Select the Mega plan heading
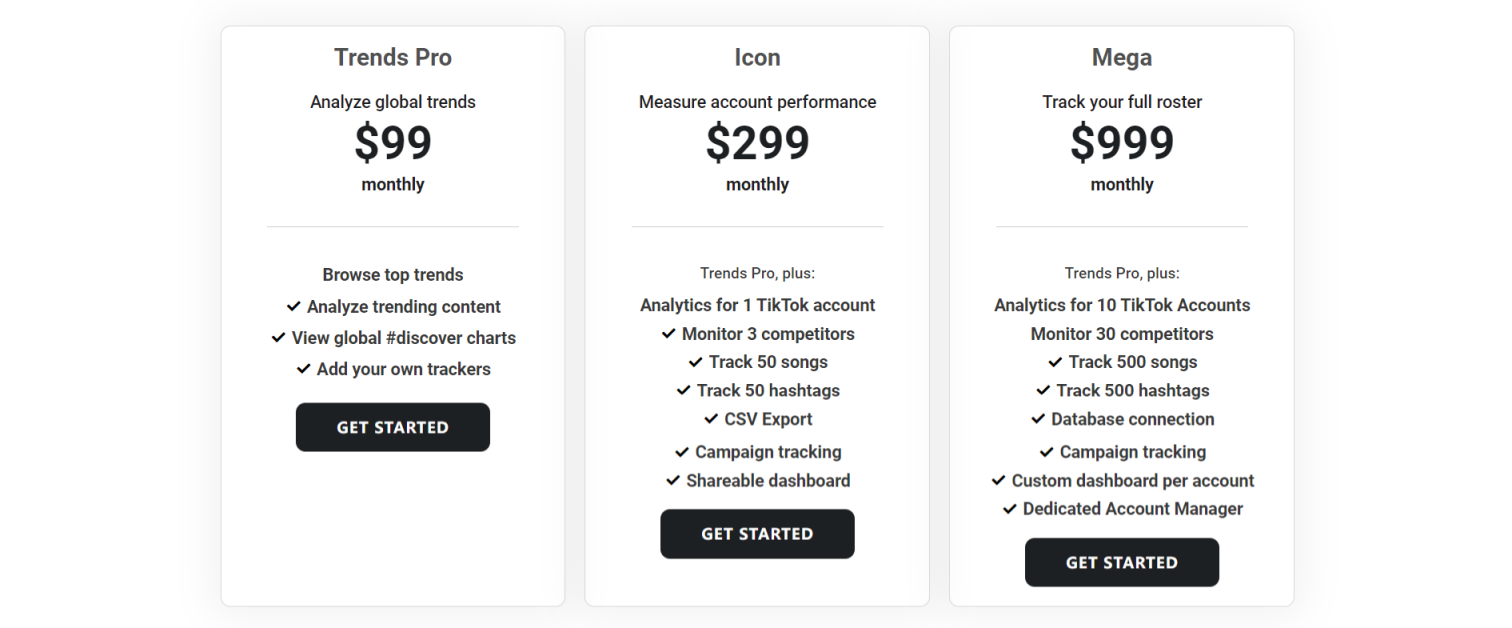This screenshot has width=1512, height=628. [1121, 58]
